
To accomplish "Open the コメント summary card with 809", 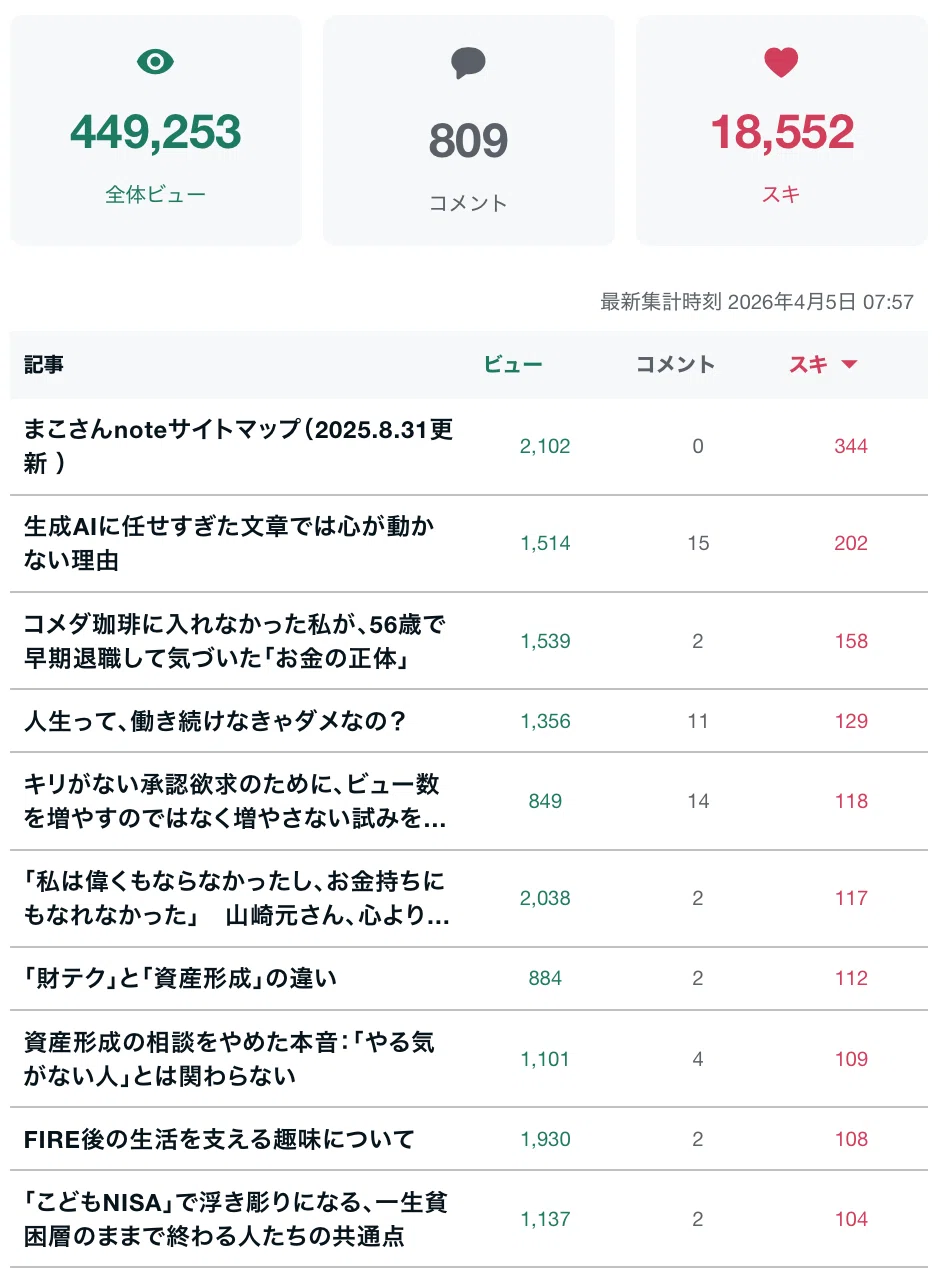I will [468, 130].
